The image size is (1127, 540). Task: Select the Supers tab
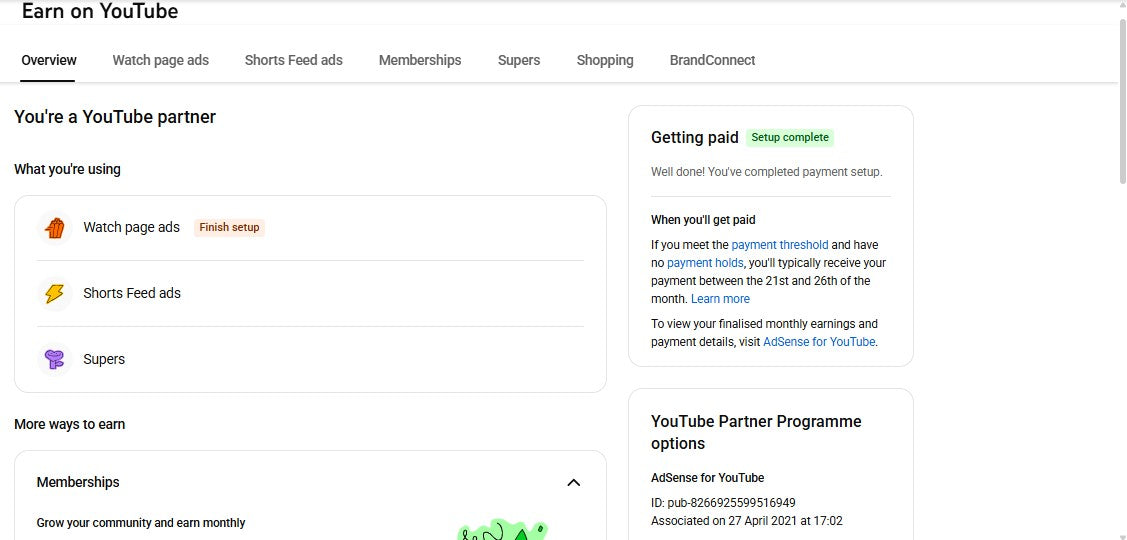519,60
